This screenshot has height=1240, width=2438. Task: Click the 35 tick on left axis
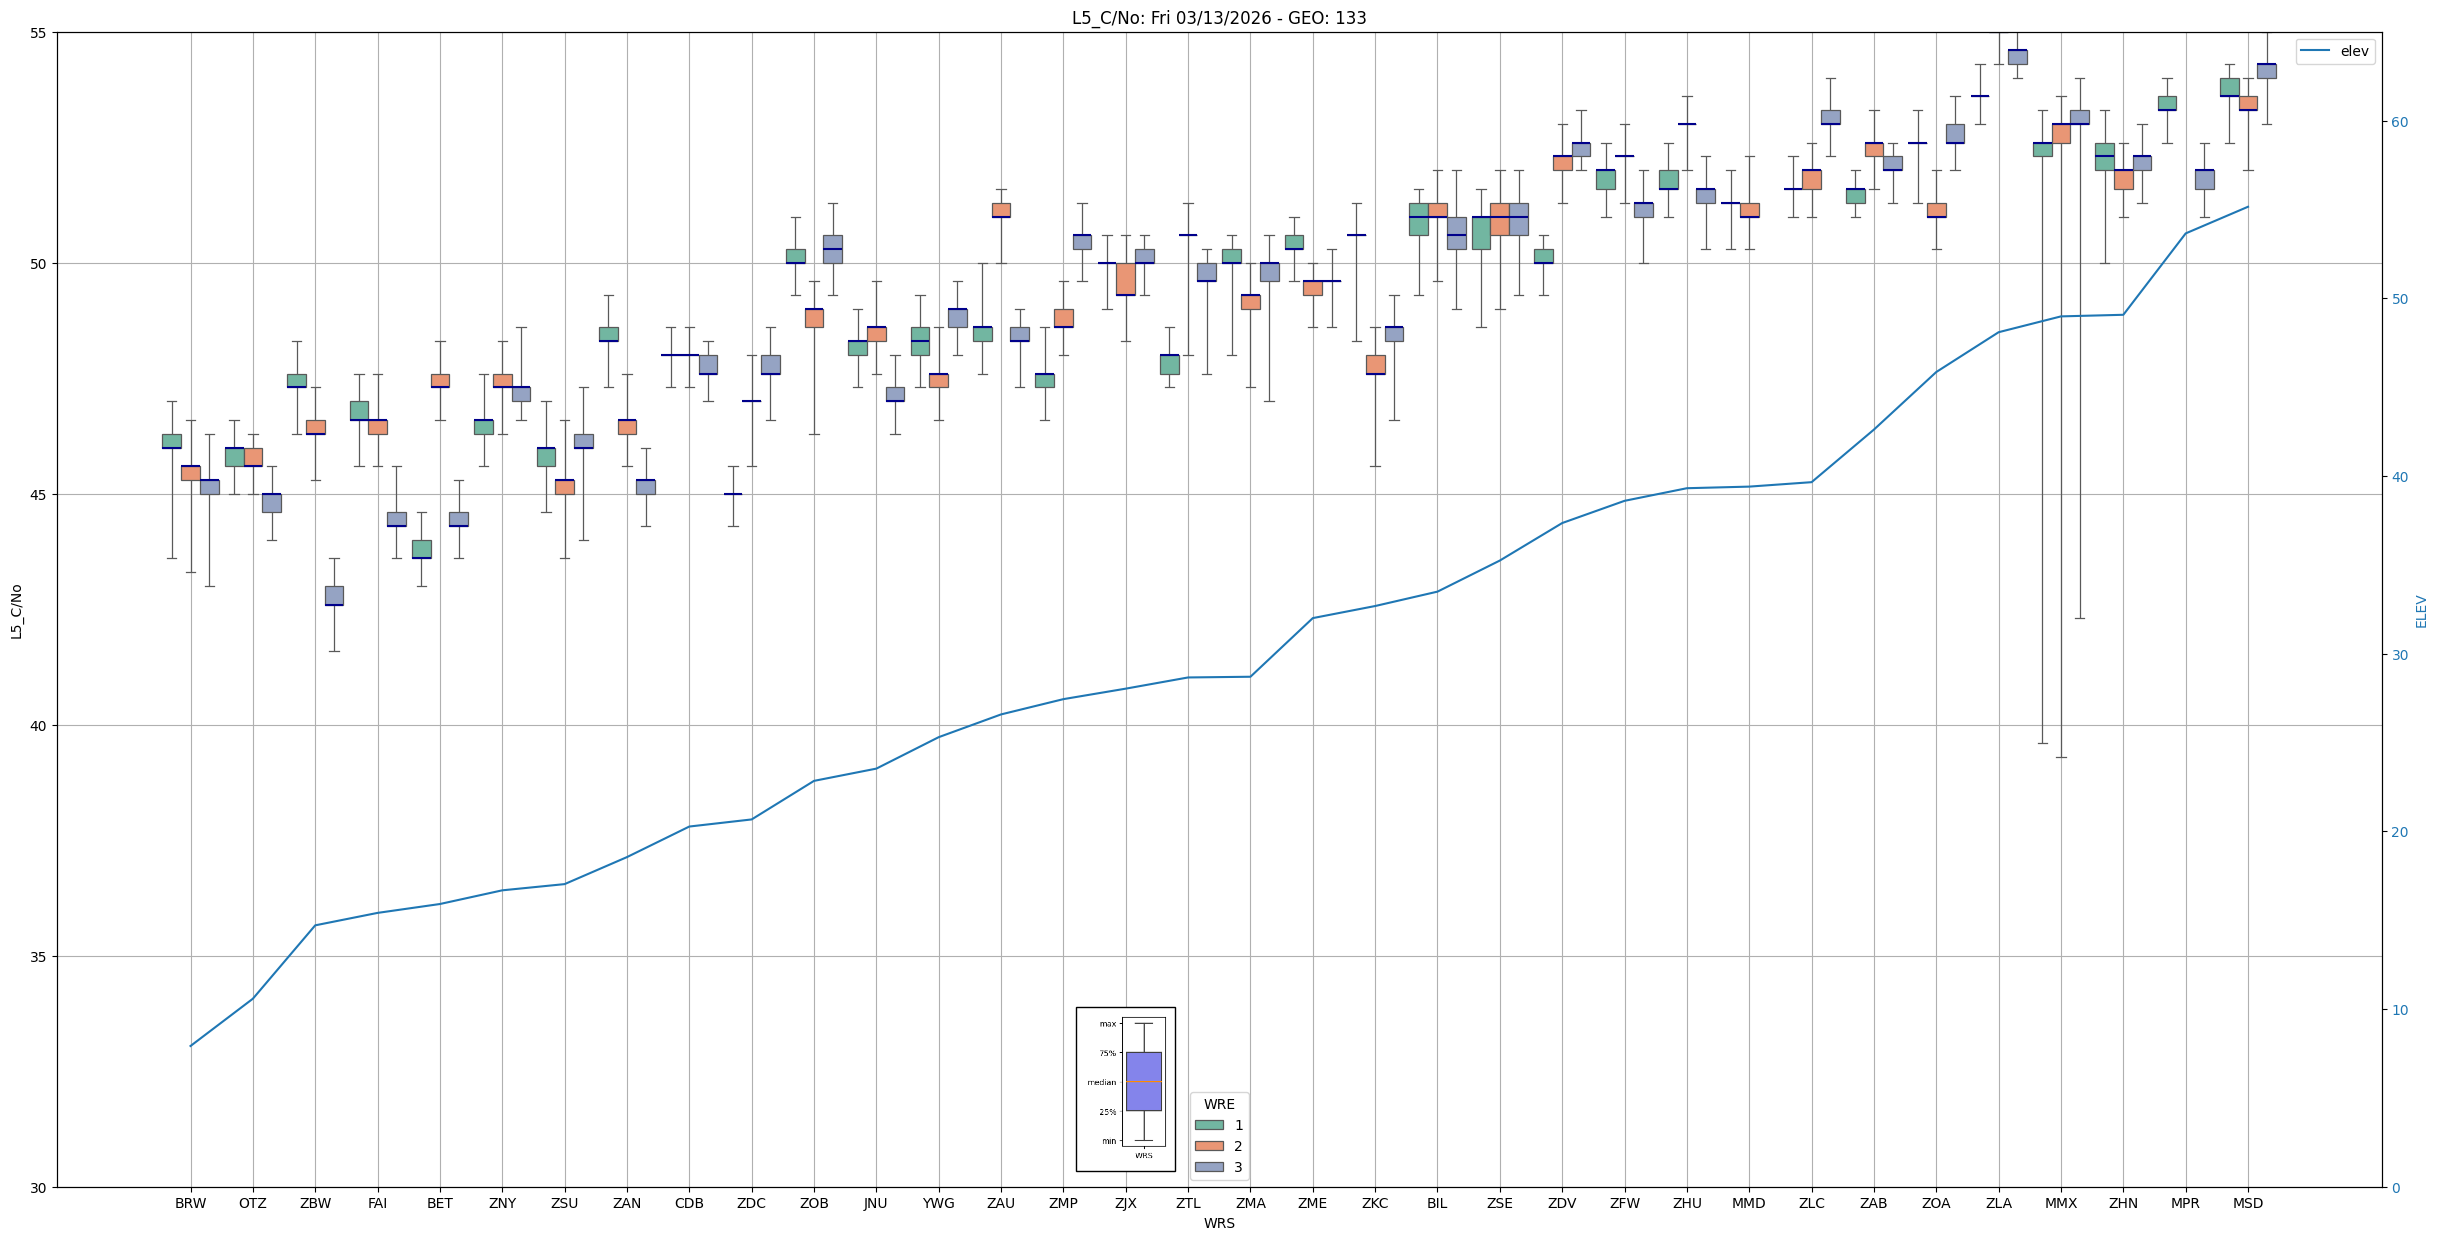[39, 957]
